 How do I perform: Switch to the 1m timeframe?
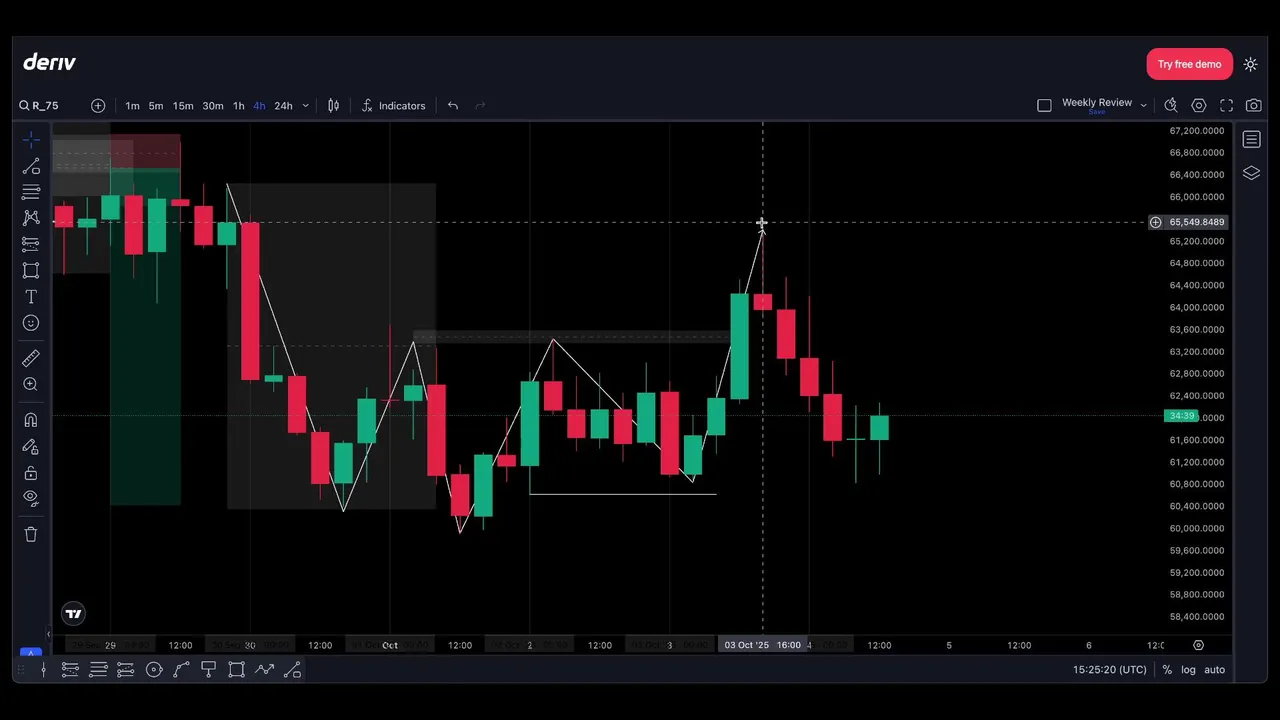pos(132,106)
